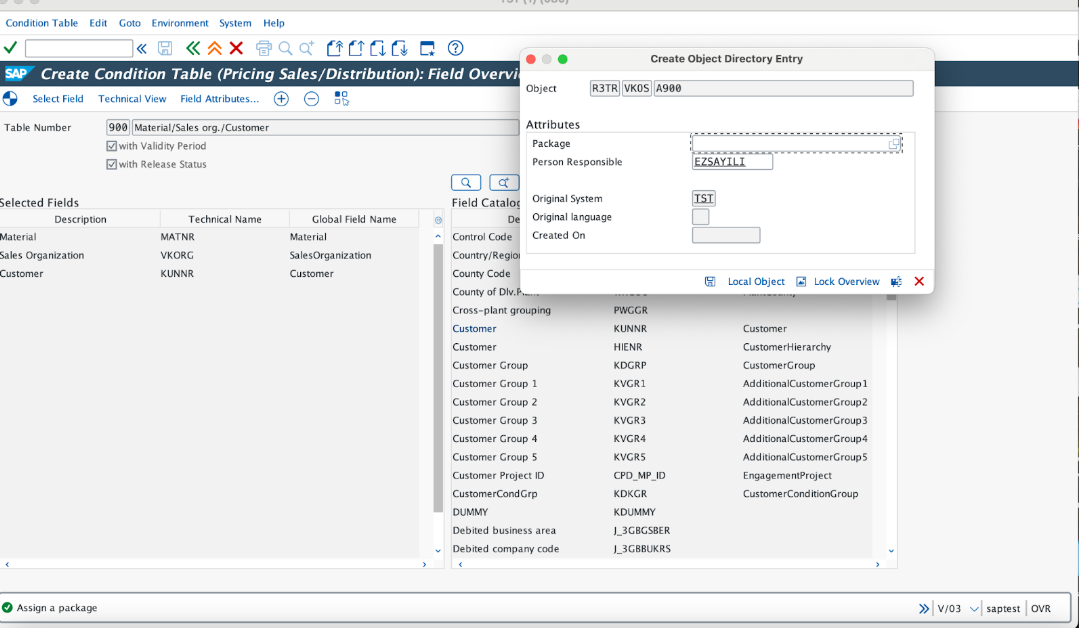Click the save diskette icon in main toolbar
This screenshot has height=628, width=1080.
coord(165,48)
